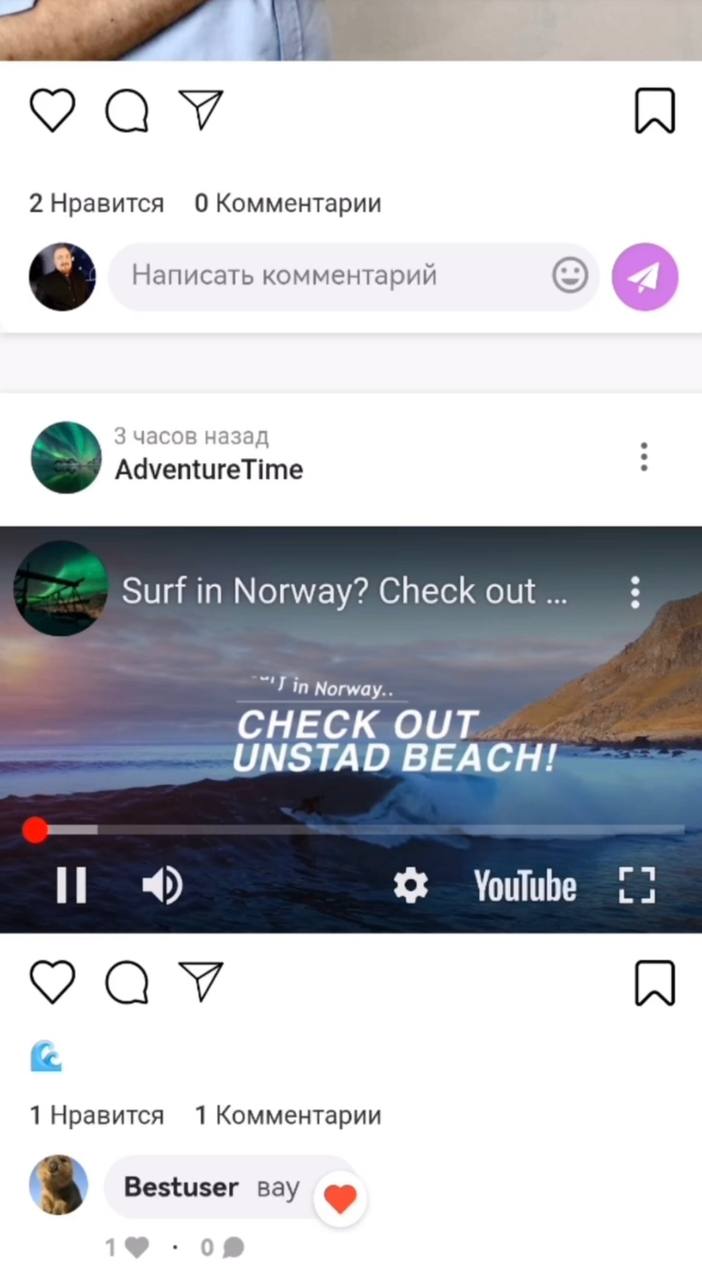Open emoji picker in comment field
The width and height of the screenshot is (702, 1280).
(570, 275)
